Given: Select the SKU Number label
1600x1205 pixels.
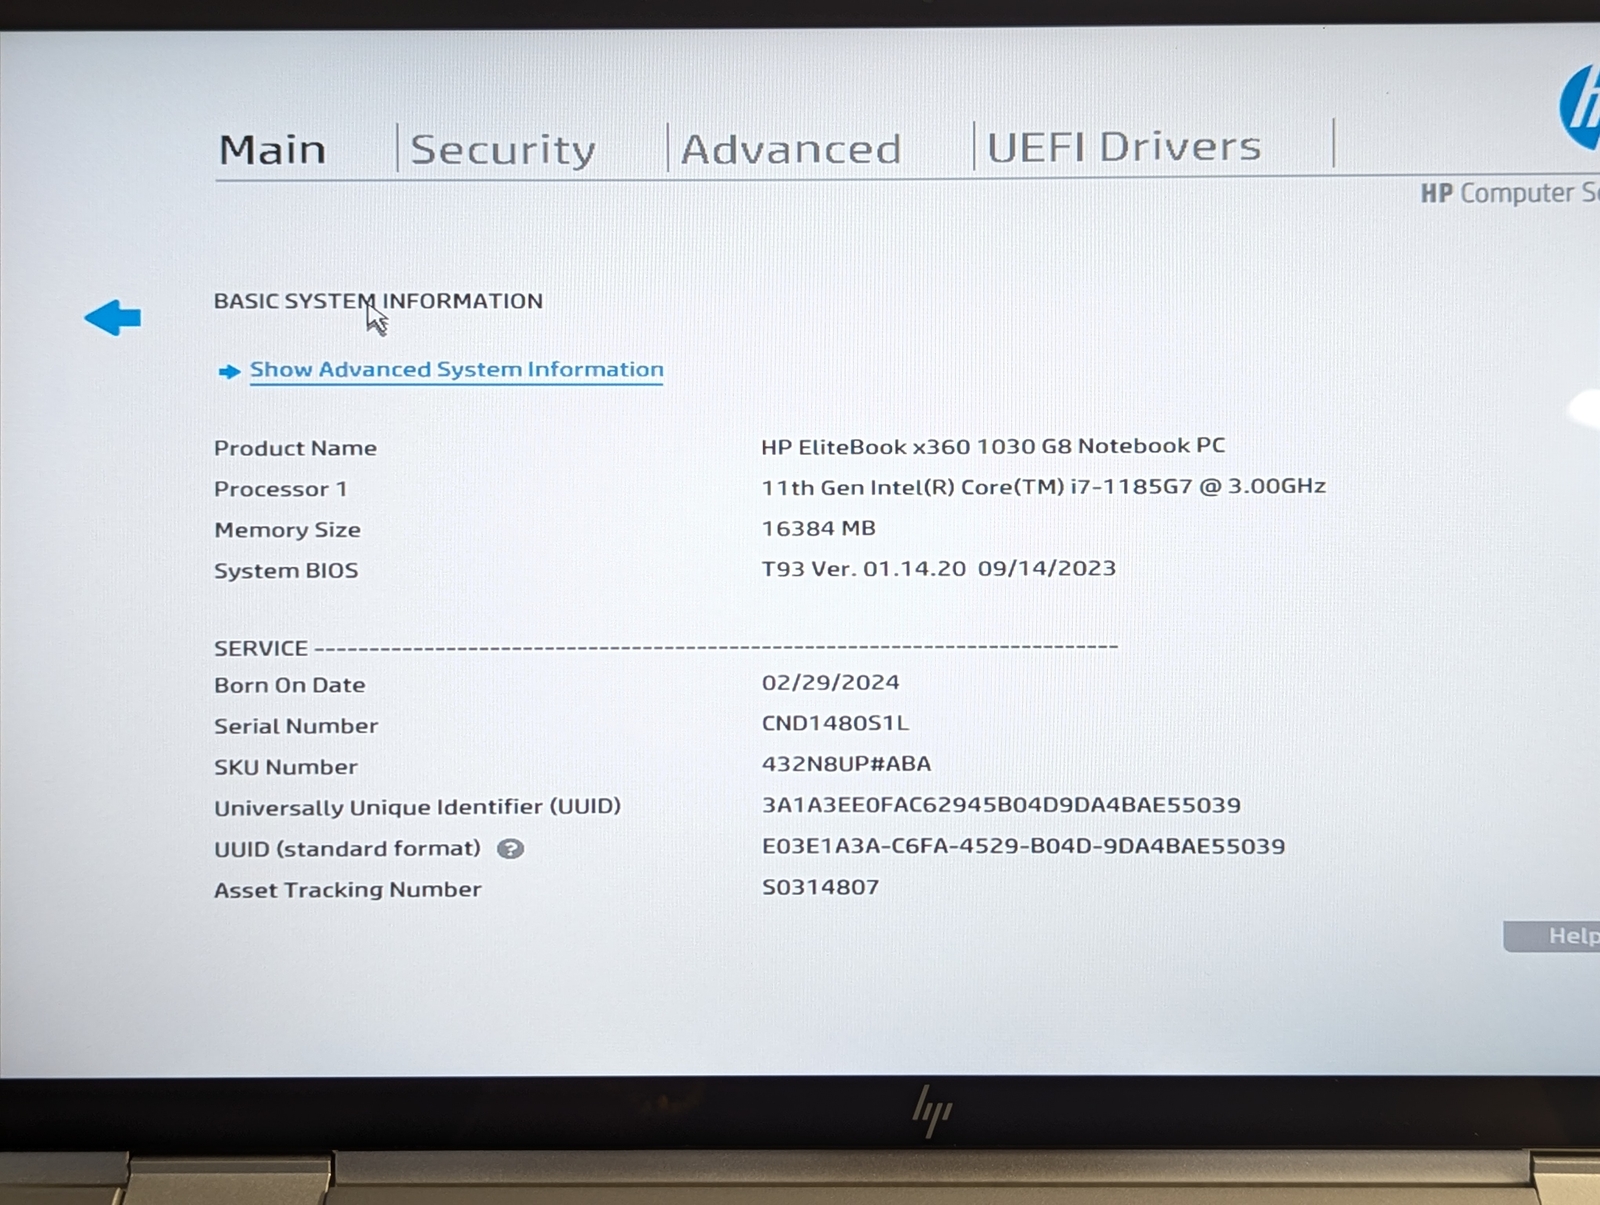Looking at the screenshot, I should coord(285,767).
